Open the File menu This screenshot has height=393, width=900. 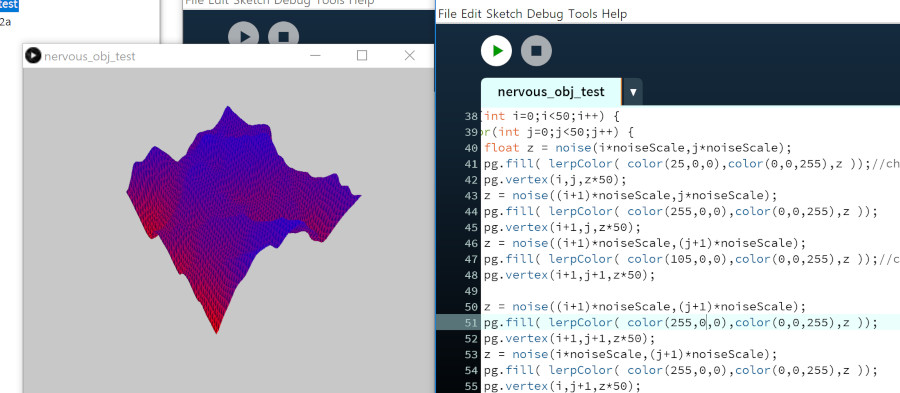point(447,14)
